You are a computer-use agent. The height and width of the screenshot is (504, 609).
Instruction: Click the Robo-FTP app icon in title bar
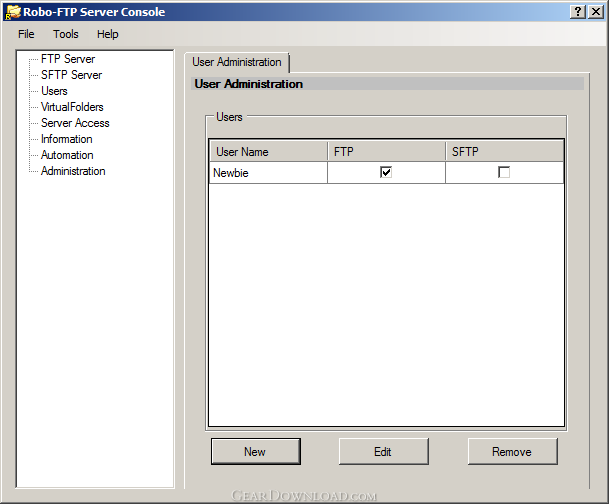click(13, 12)
